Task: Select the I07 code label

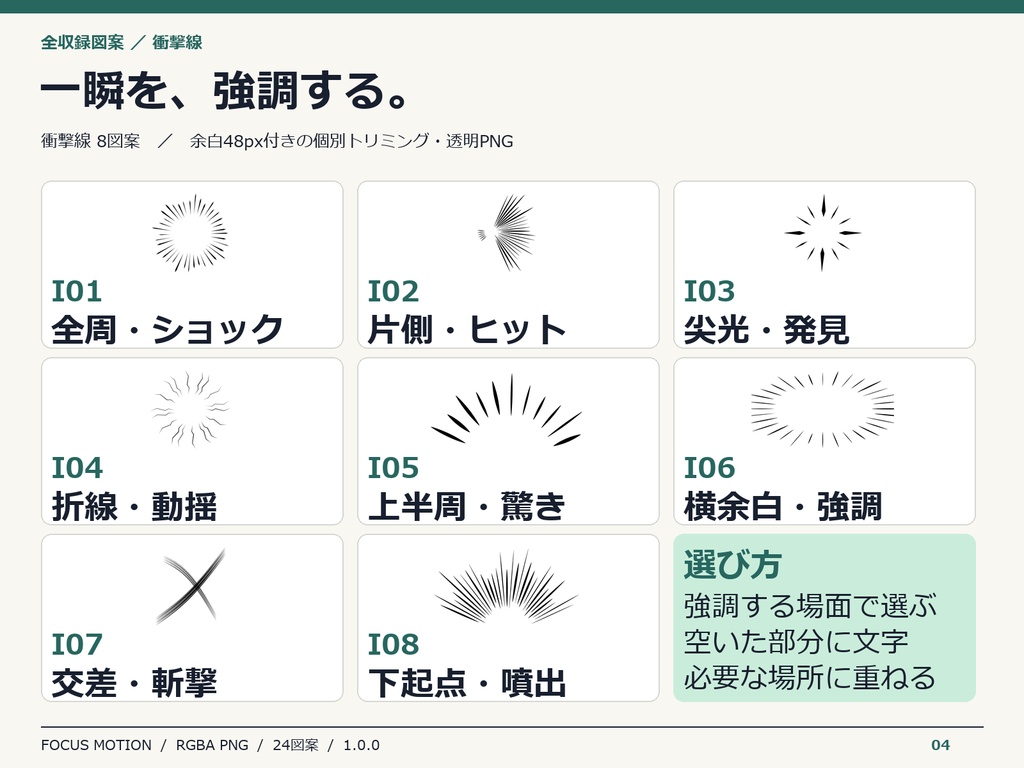Action: pyautogui.click(x=77, y=645)
